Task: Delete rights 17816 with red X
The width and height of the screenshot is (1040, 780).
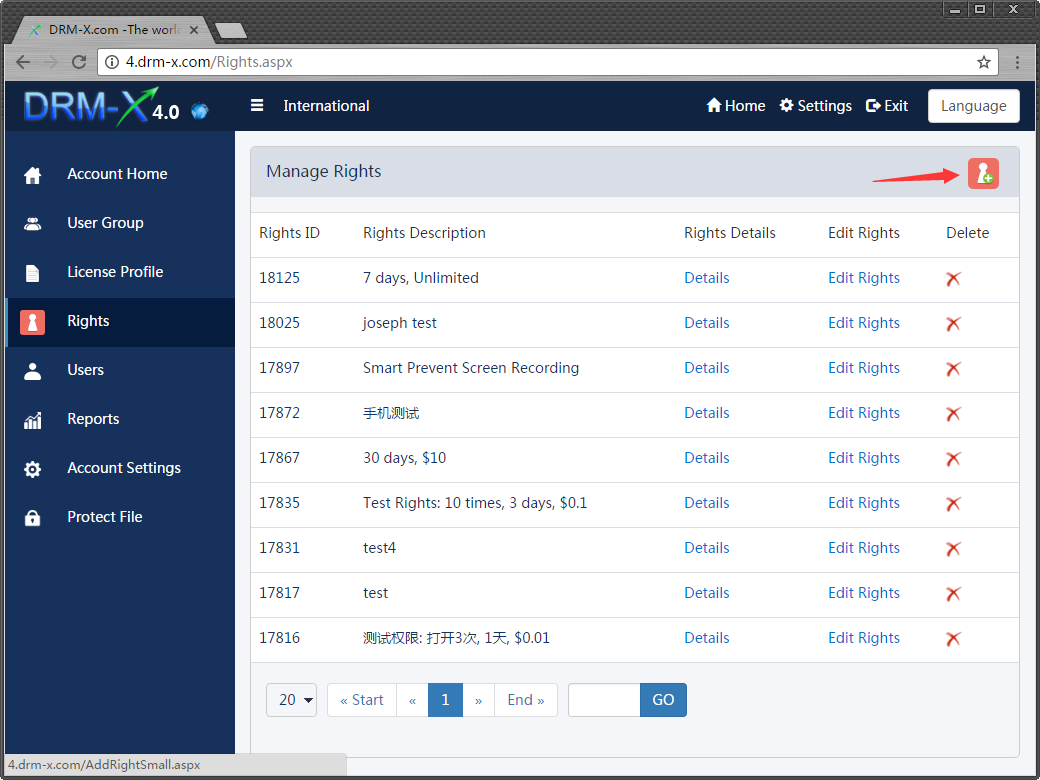Action: 953,639
